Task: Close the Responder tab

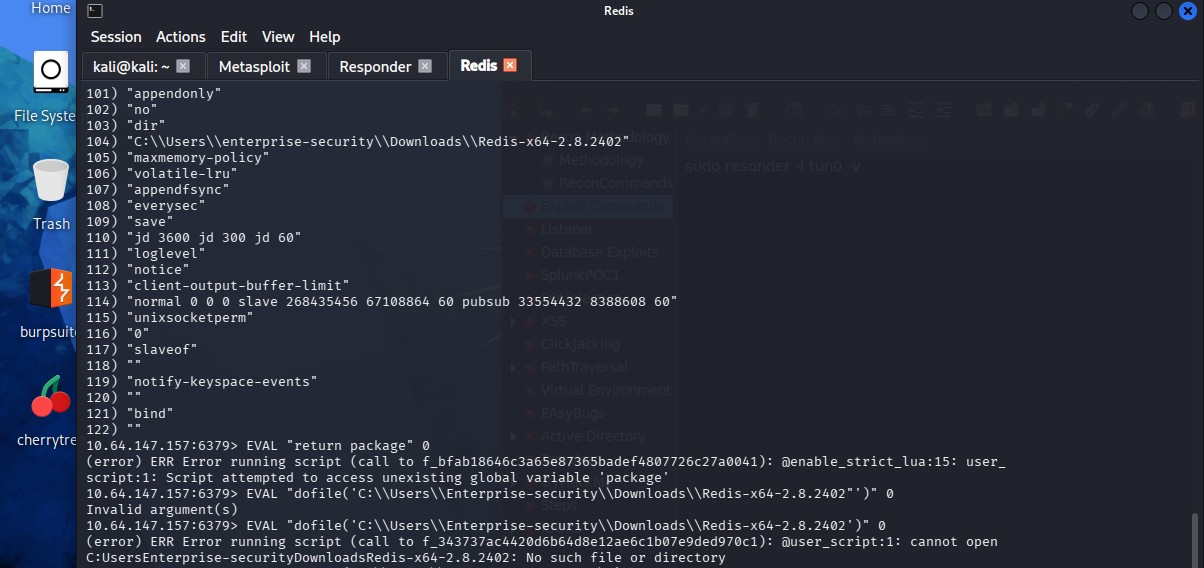Action: 425,66
